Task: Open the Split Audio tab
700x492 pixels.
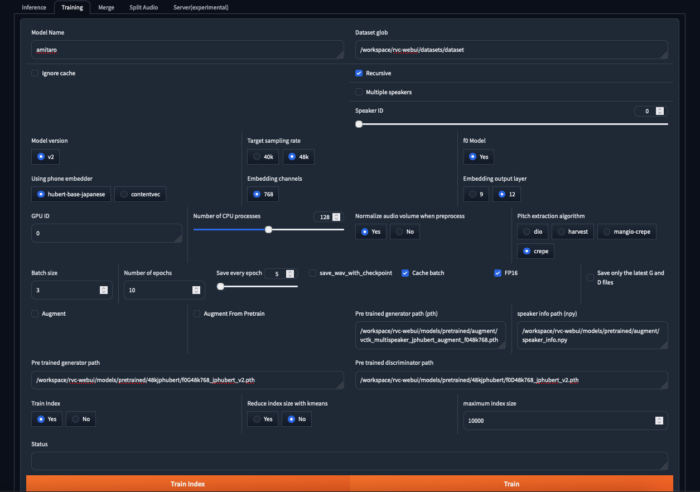Action: click(143, 7)
